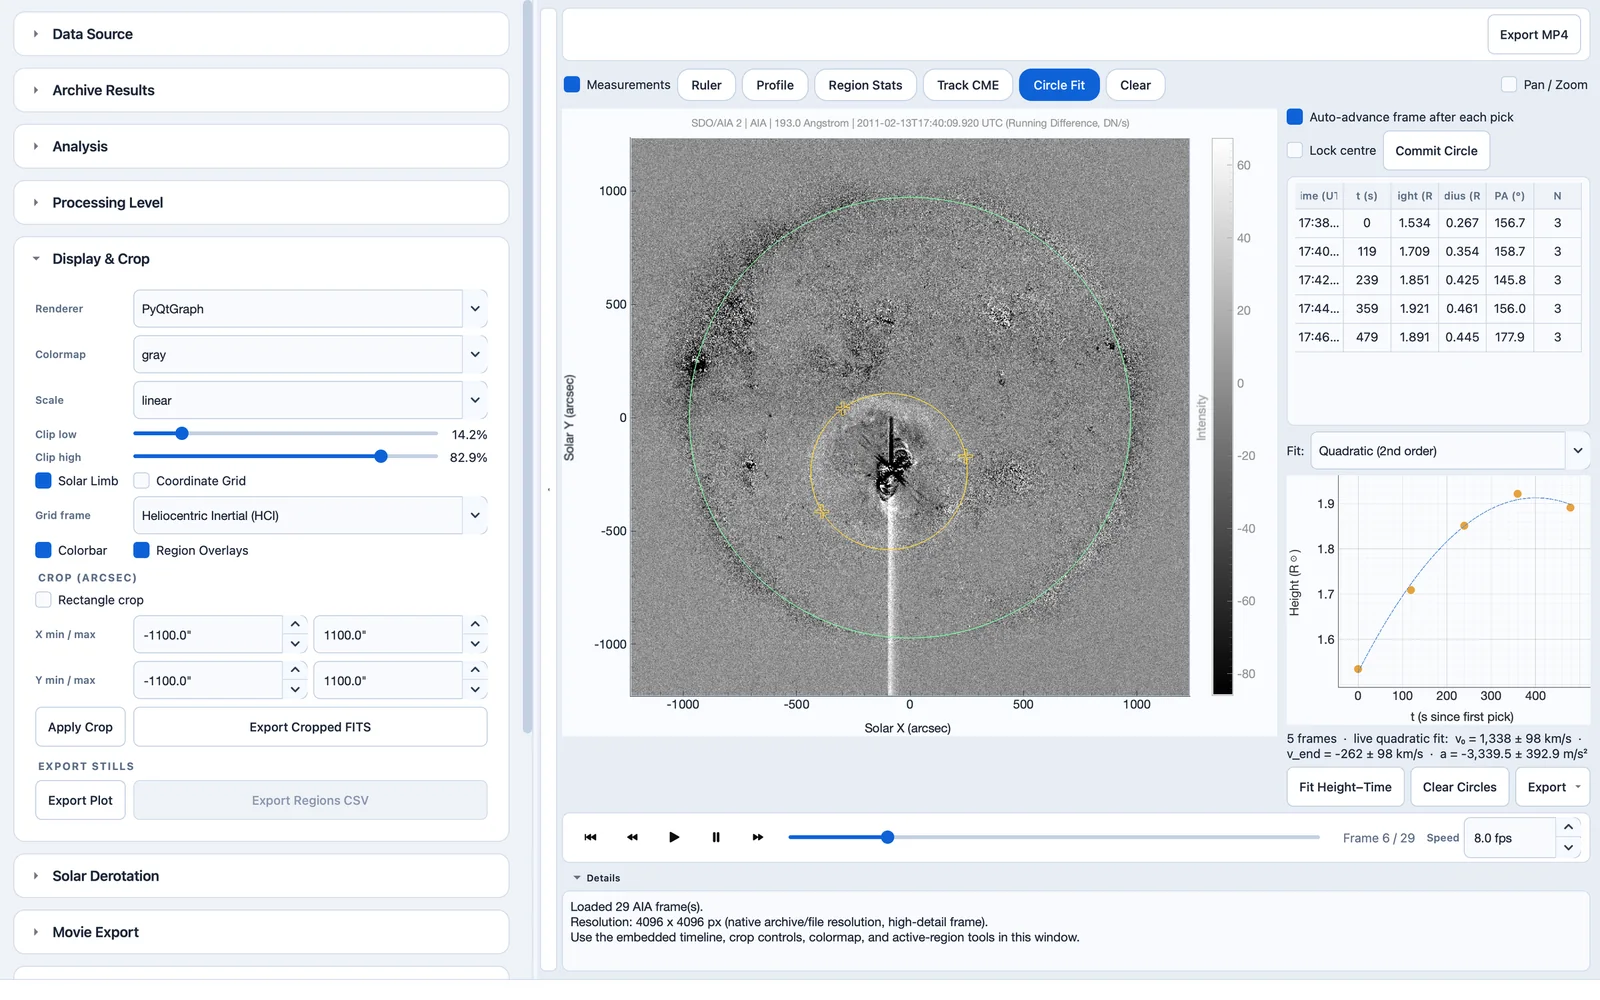
Task: Select the Region Stats tool
Action: pos(865,85)
